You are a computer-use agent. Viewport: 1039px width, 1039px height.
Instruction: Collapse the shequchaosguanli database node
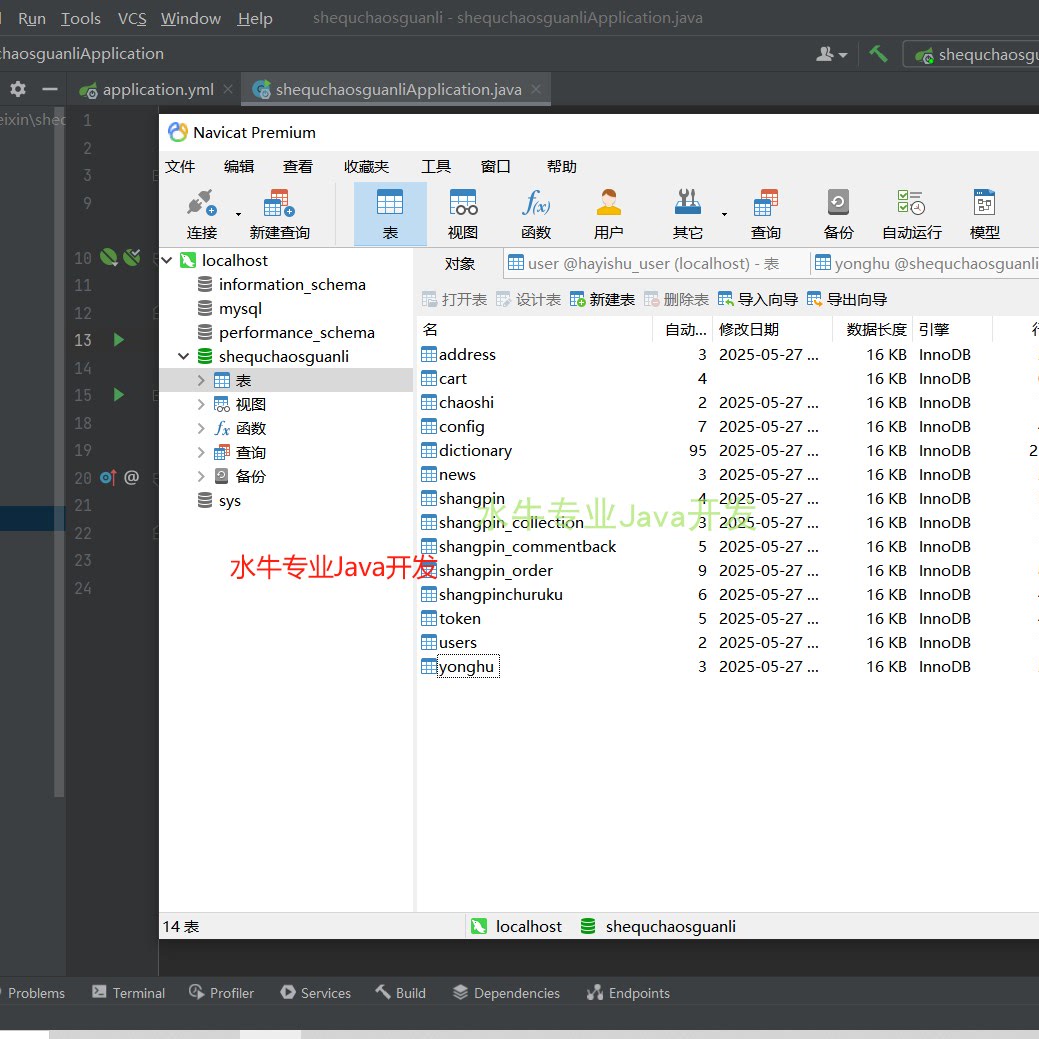184,356
